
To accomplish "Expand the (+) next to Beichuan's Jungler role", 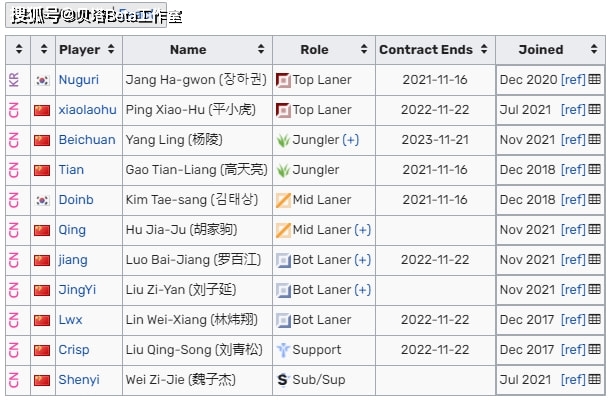I will click(x=350, y=140).
